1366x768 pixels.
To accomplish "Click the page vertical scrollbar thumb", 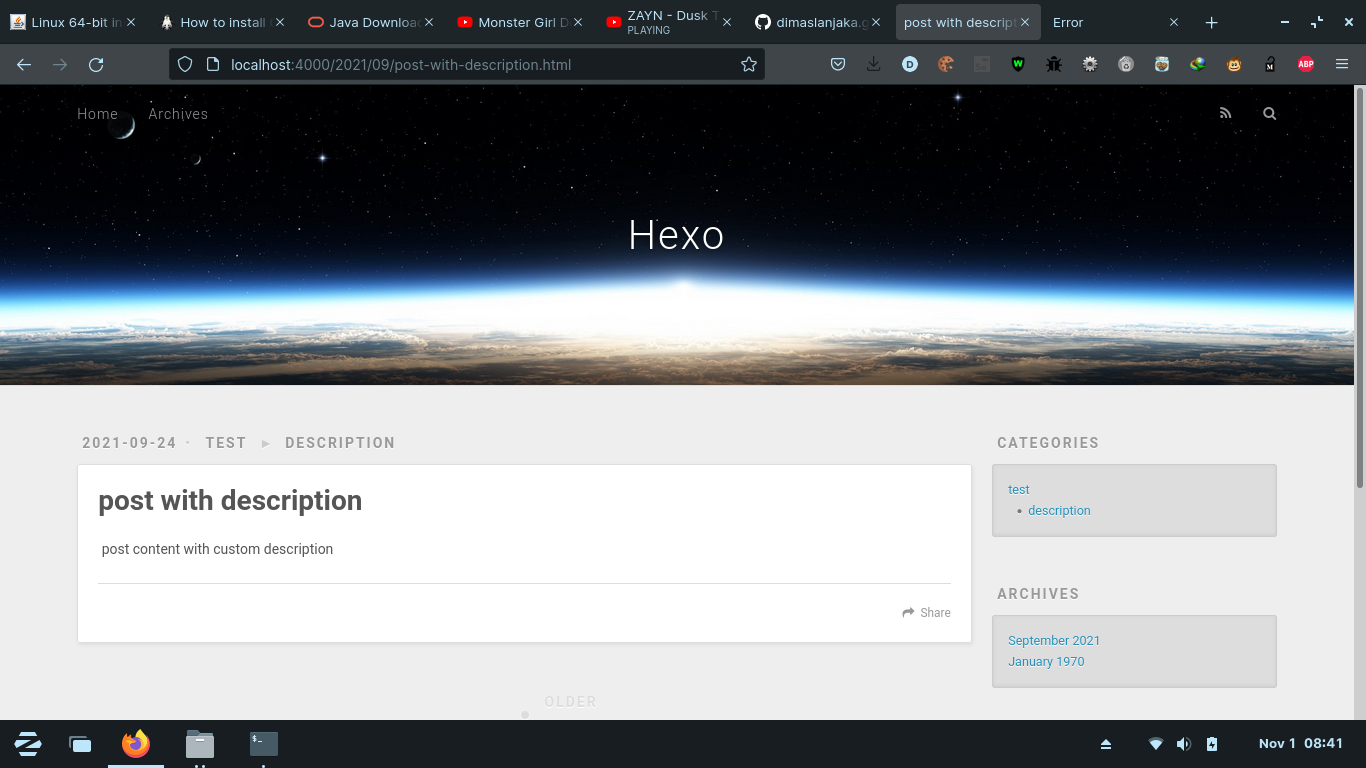I will coord(1359,287).
